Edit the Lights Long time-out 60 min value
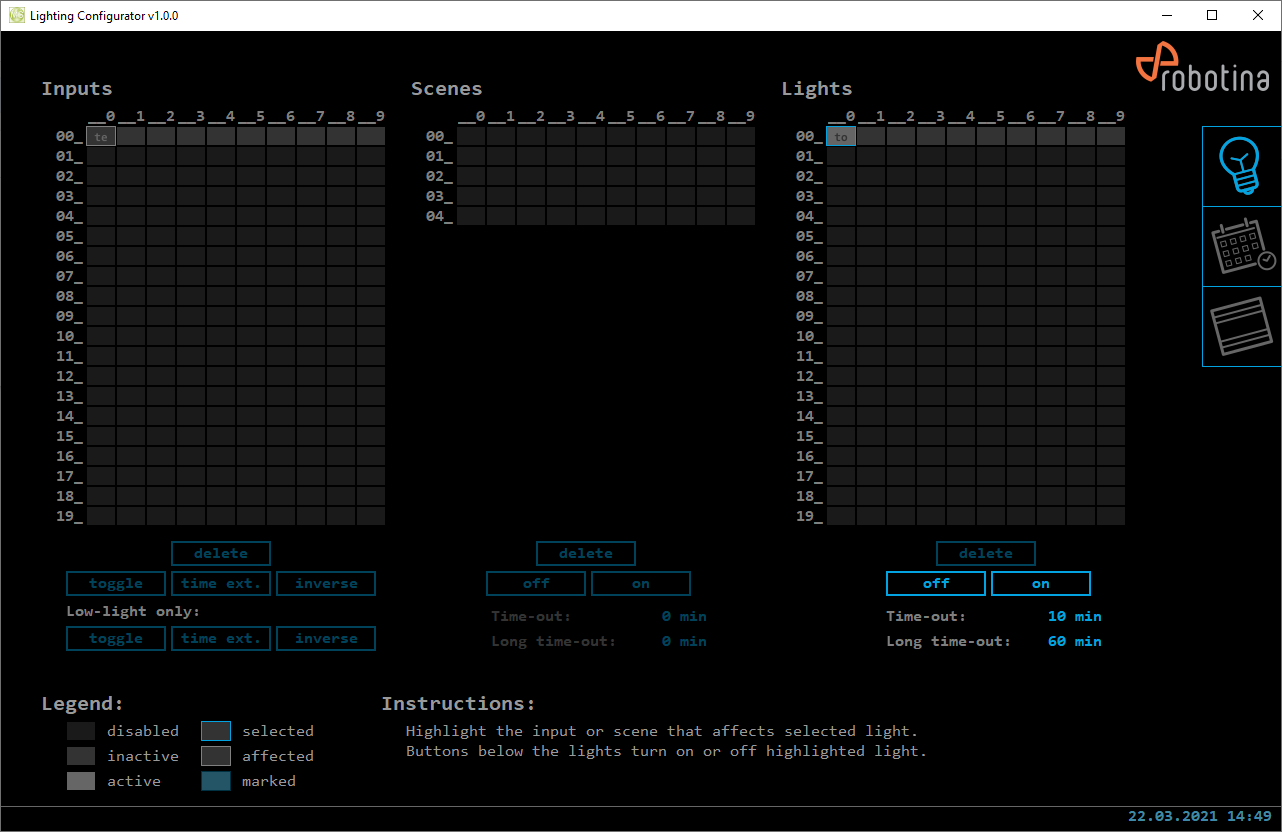 [x=1074, y=642]
